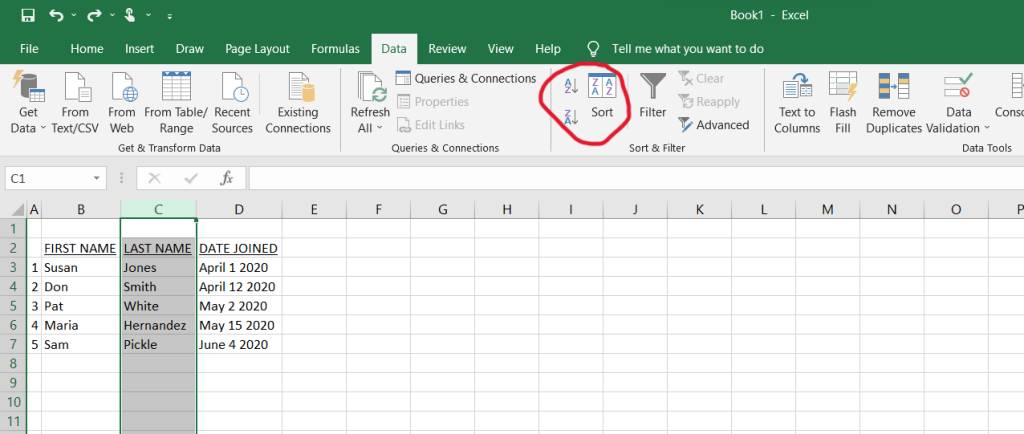Open the Page Layout tab
The image size is (1024, 434).
point(257,48)
